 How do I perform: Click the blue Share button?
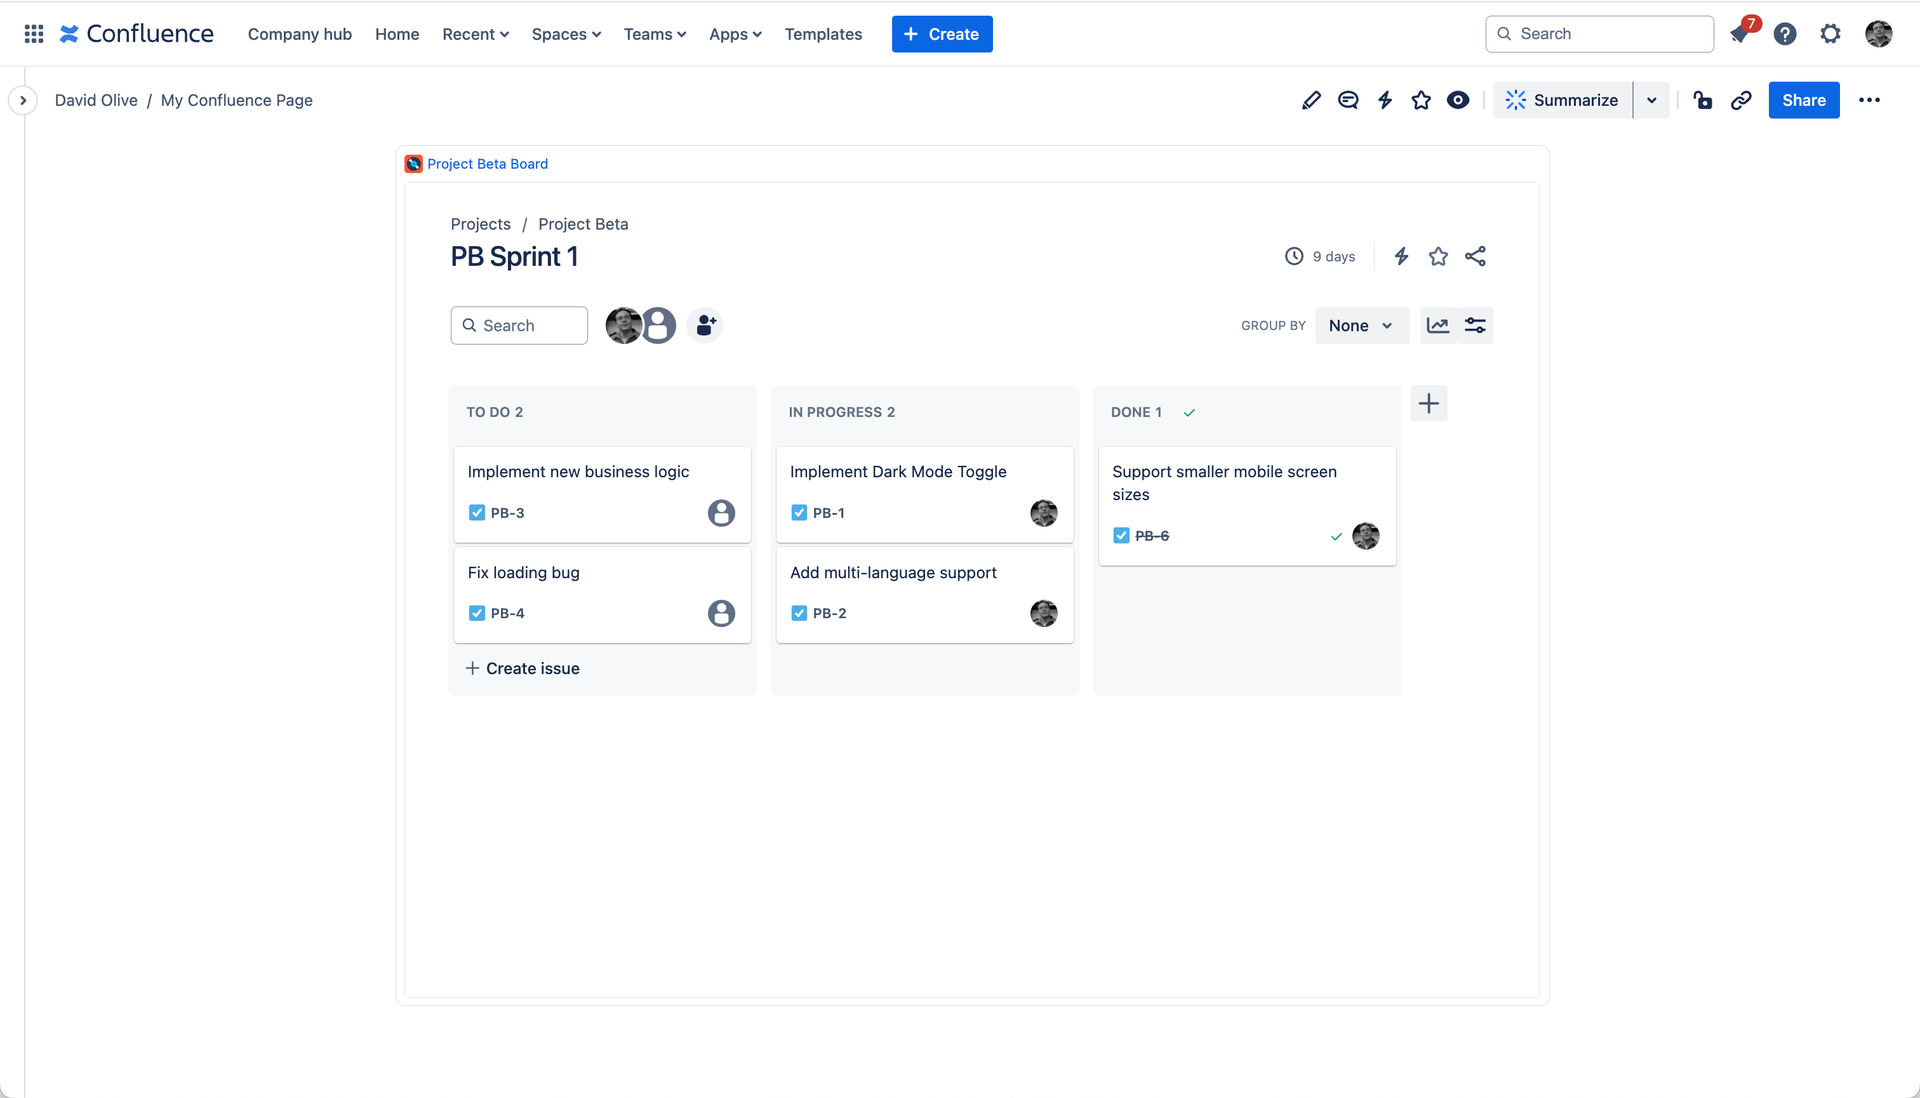coord(1803,100)
